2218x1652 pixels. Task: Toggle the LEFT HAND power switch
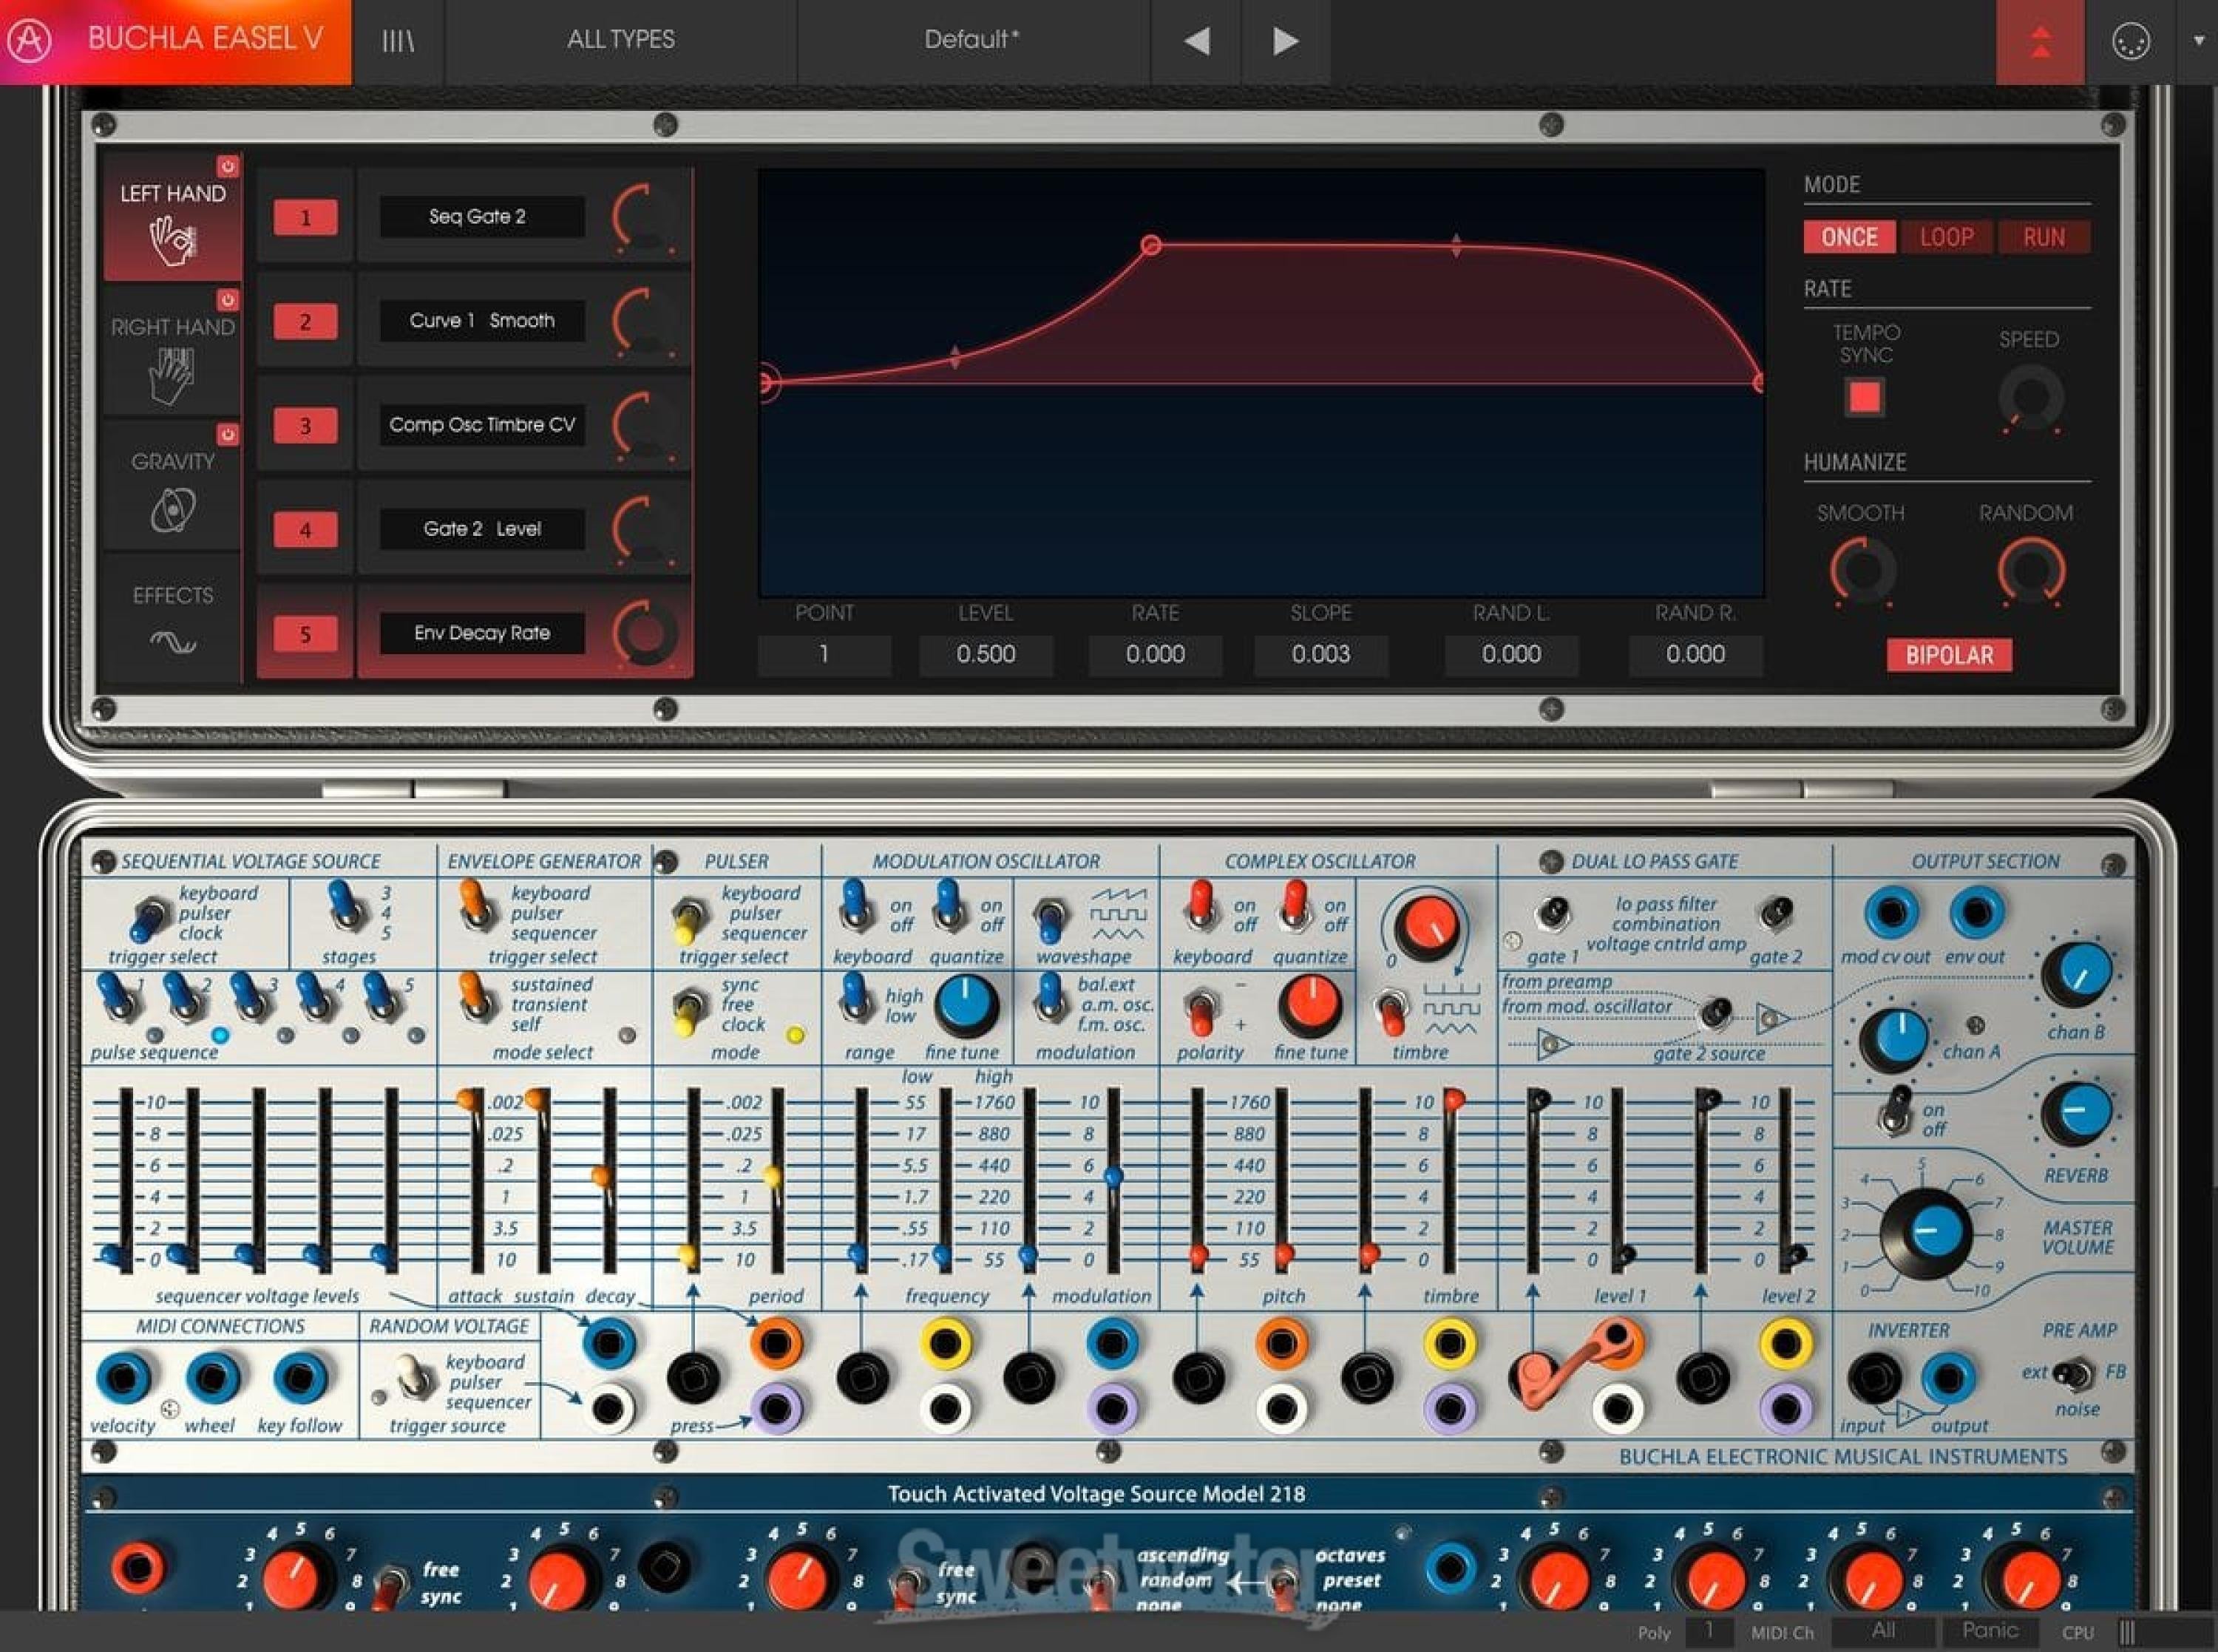[x=228, y=163]
